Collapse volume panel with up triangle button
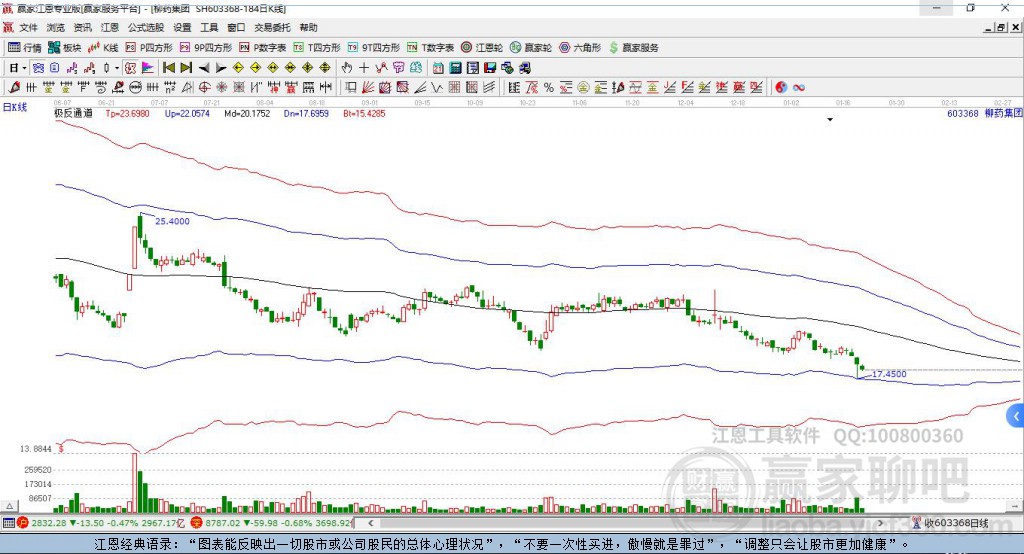This screenshot has width=1024, height=554. pos(9,506)
